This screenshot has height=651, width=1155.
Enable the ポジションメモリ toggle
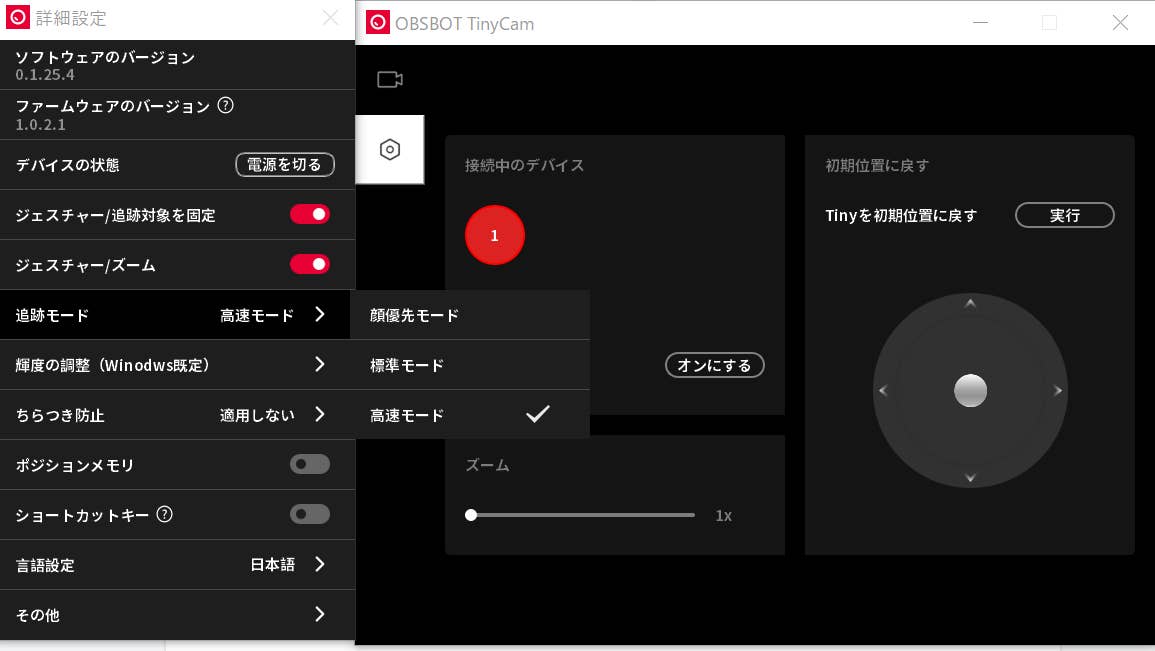click(x=309, y=464)
